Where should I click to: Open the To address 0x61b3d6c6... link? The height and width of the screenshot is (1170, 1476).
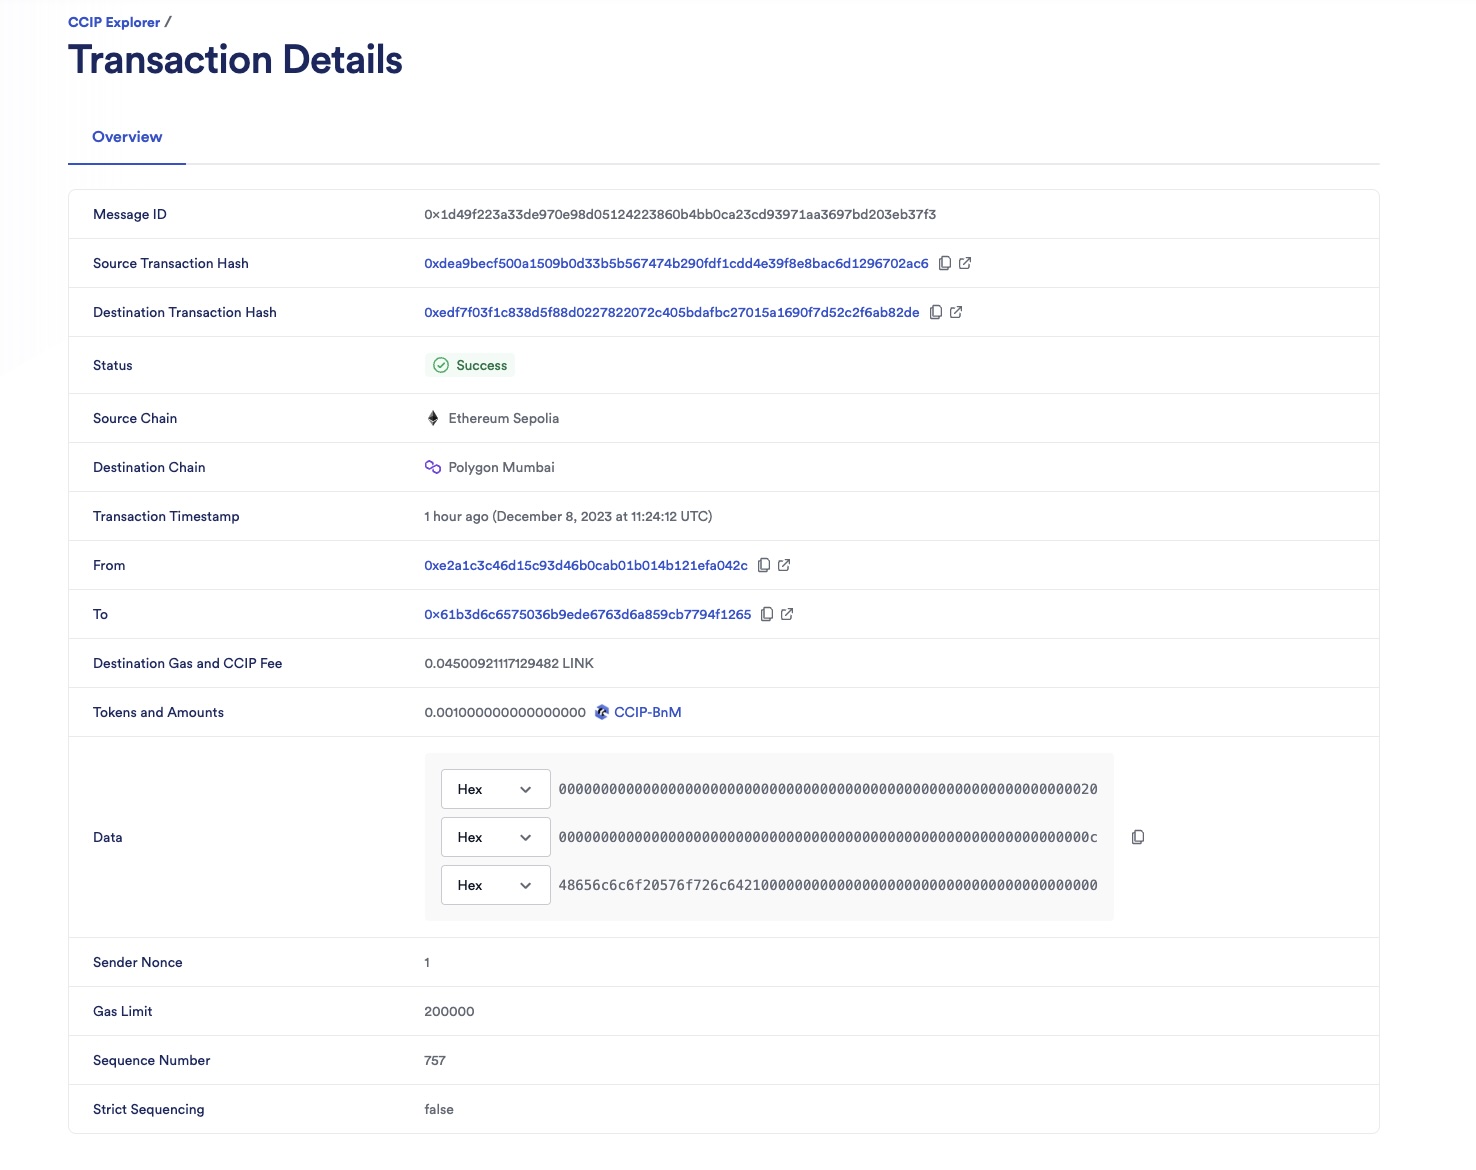(588, 615)
